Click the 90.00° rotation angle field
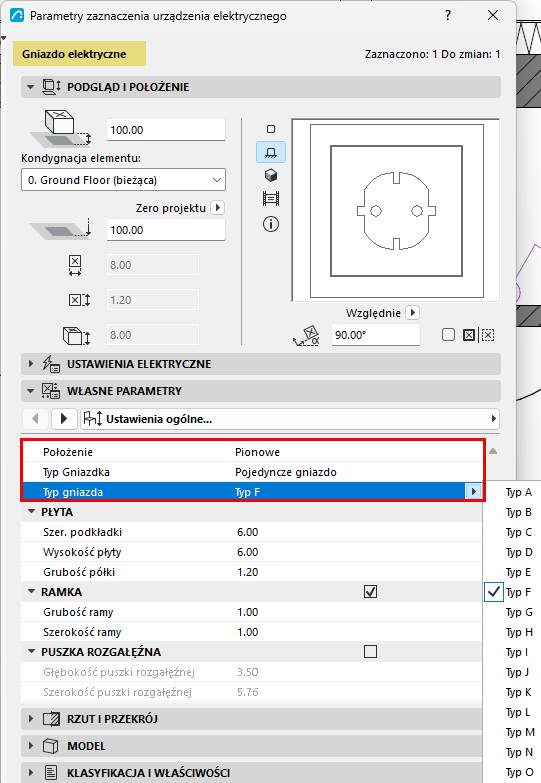The width and height of the screenshot is (541, 783). point(376,335)
